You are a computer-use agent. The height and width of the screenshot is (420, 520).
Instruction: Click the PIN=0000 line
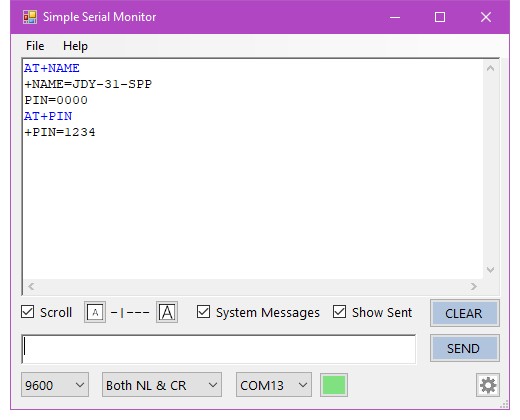pyautogui.click(x=56, y=100)
